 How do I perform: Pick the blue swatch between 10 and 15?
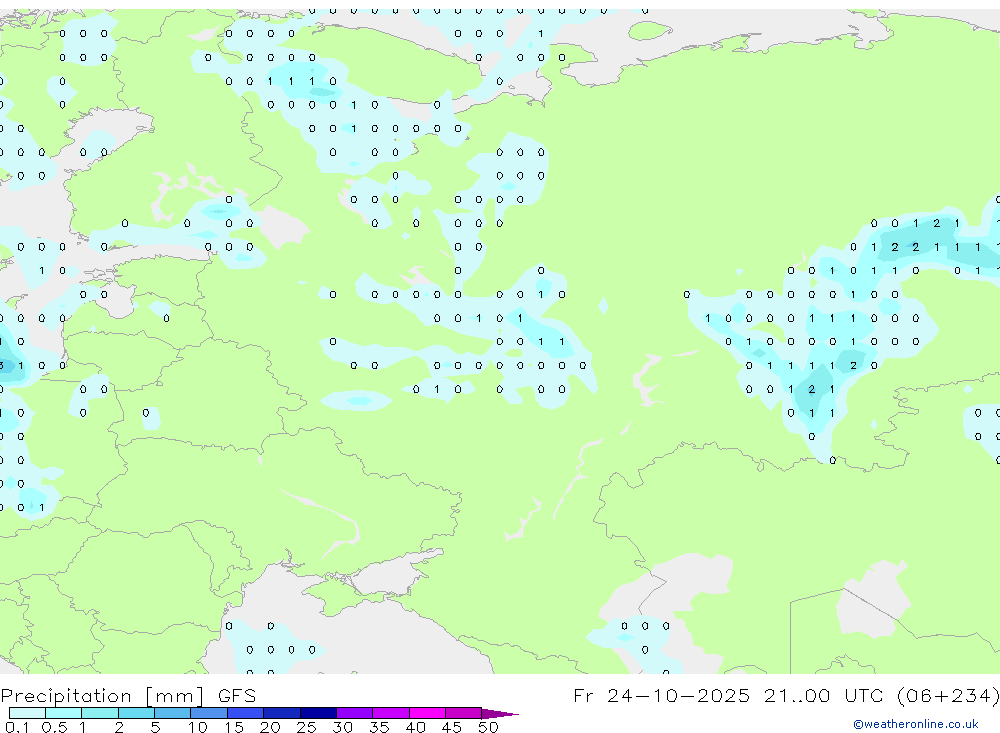tap(209, 713)
